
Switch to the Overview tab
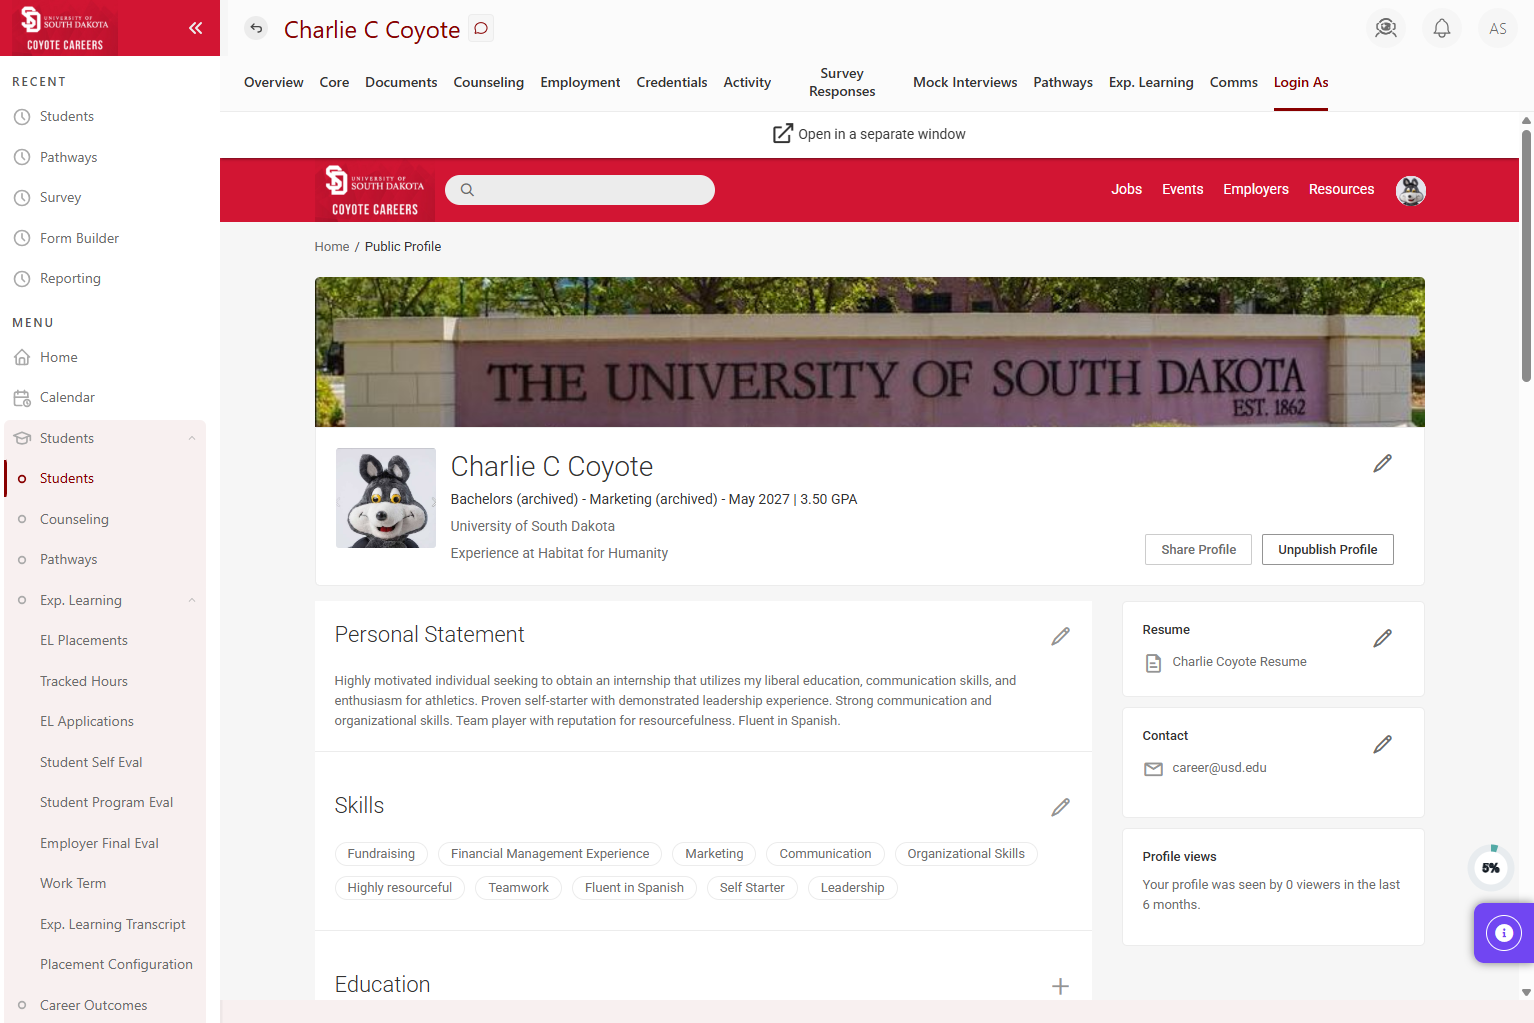274,82
